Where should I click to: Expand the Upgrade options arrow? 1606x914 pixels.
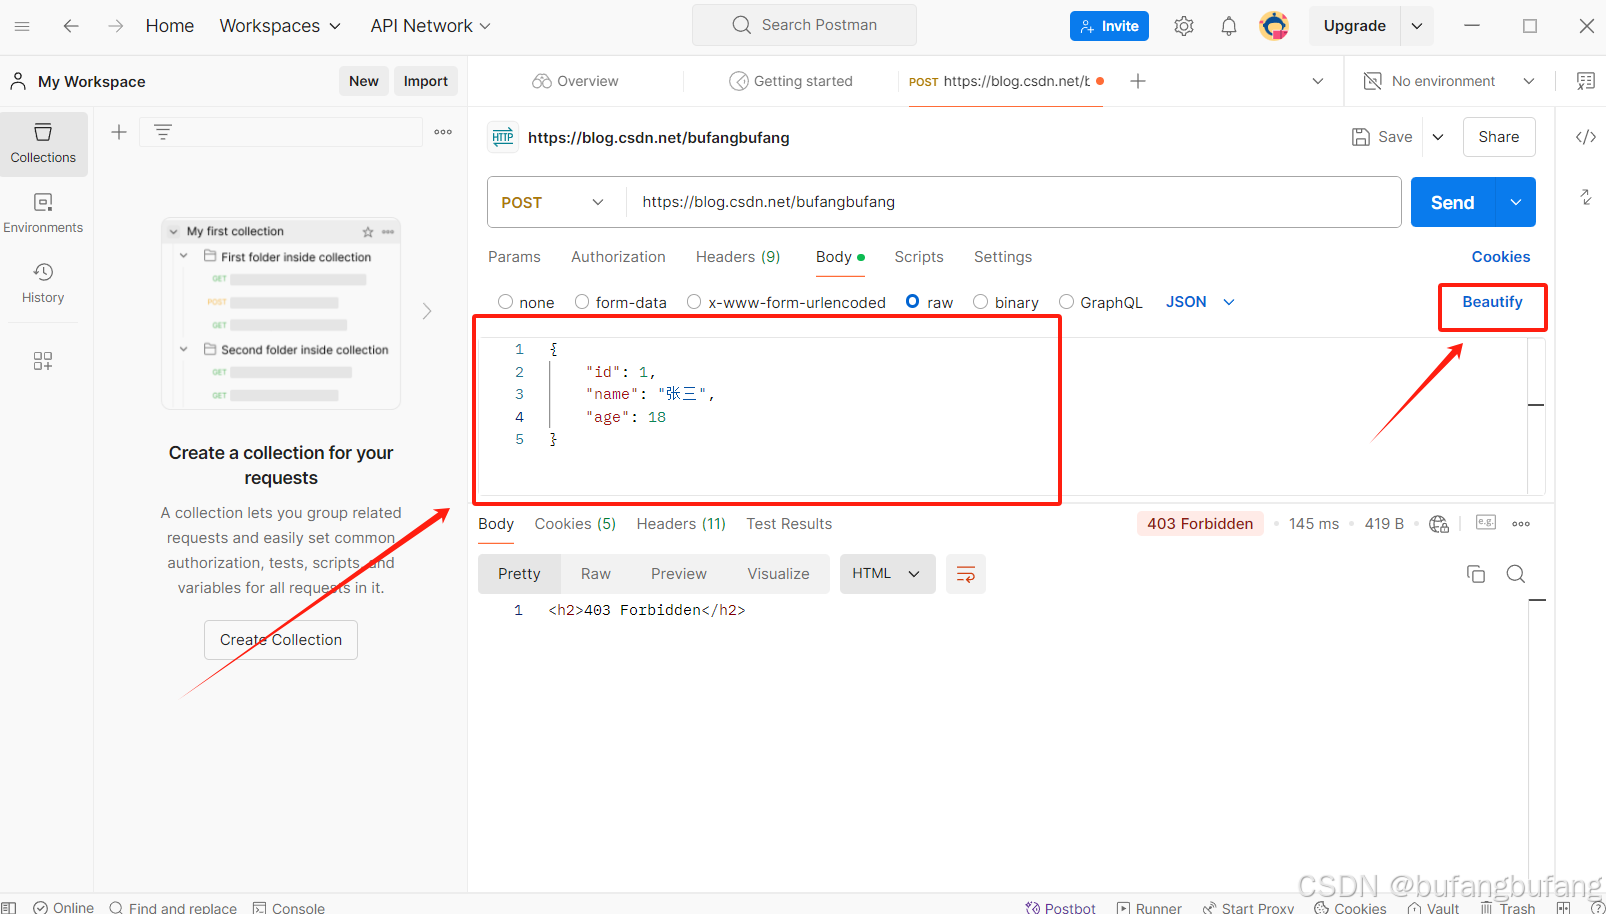click(x=1417, y=26)
